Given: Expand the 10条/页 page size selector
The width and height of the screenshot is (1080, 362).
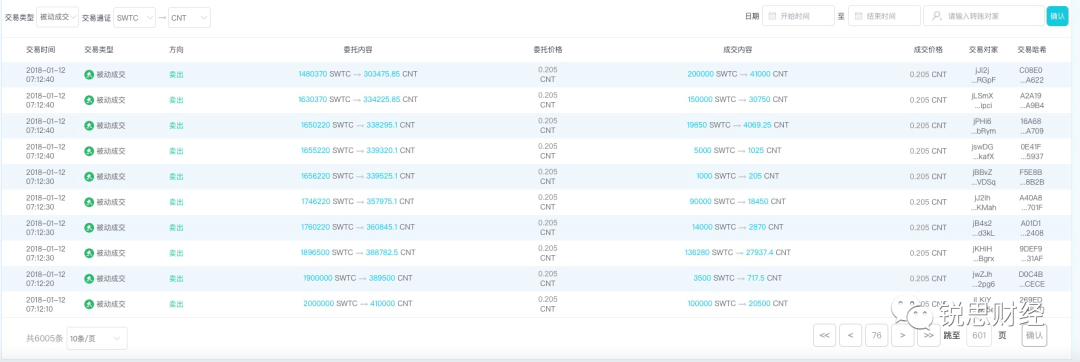Looking at the screenshot, I should pos(97,338).
